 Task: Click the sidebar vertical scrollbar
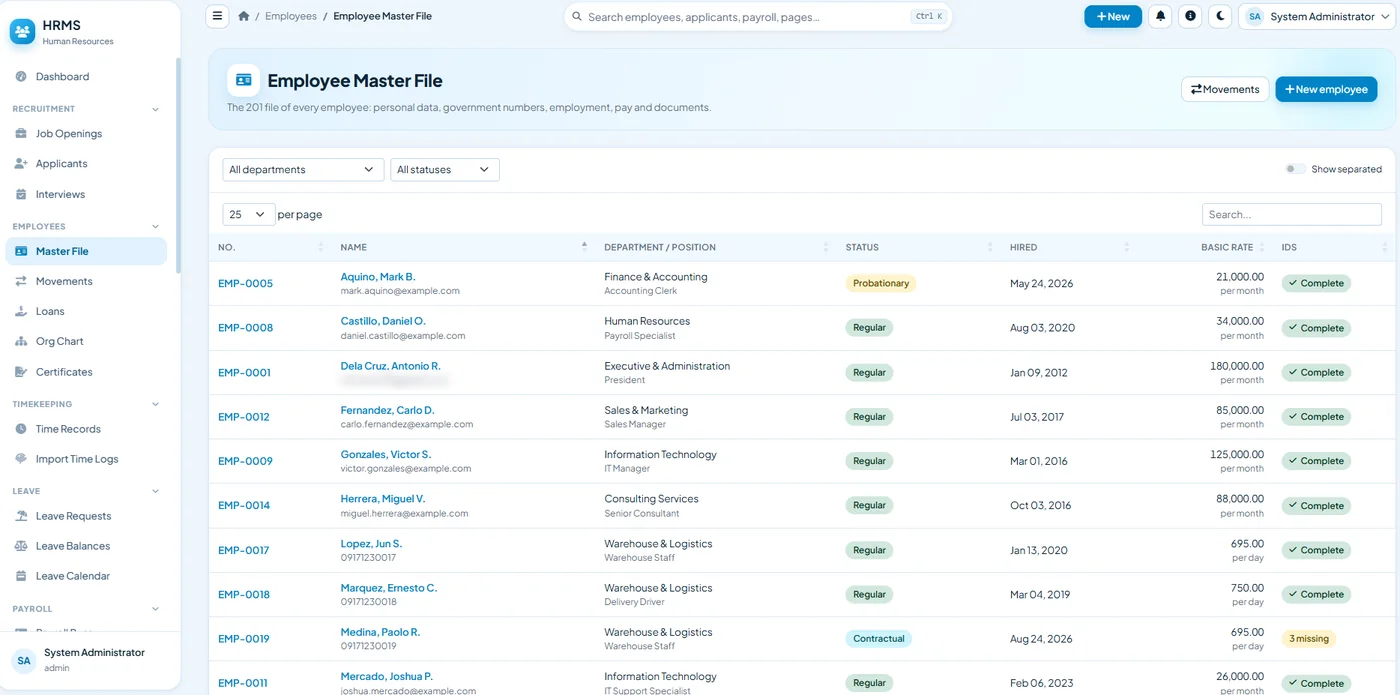coord(178,165)
